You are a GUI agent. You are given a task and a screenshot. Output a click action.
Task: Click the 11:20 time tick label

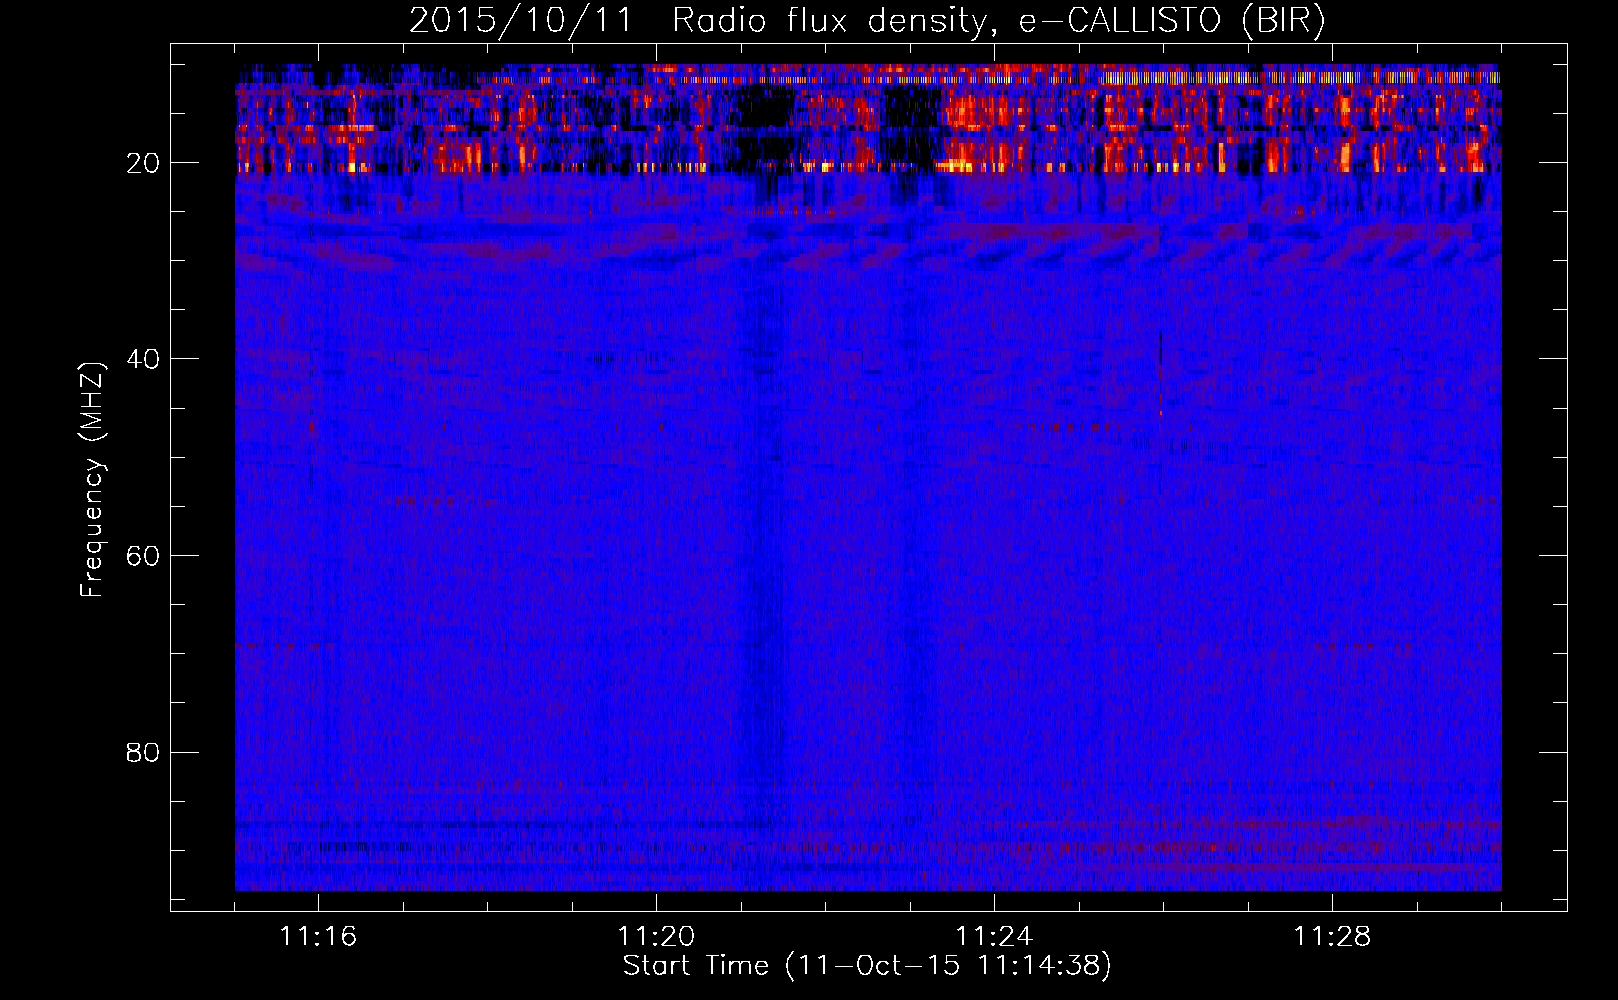pos(656,937)
